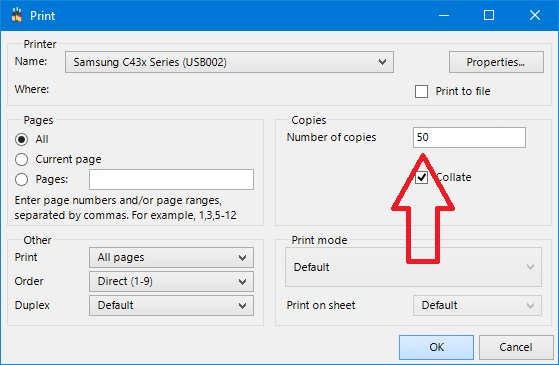
Task: Click the Pages range input field
Action: (x=171, y=179)
